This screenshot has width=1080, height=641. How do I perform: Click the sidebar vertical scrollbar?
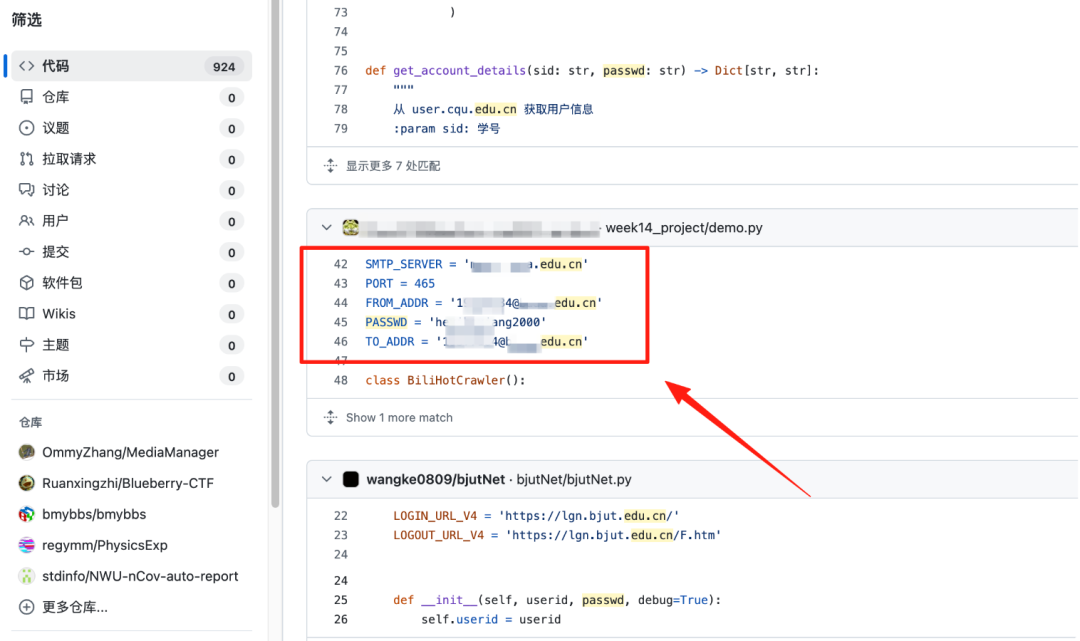pyautogui.click(x=276, y=253)
